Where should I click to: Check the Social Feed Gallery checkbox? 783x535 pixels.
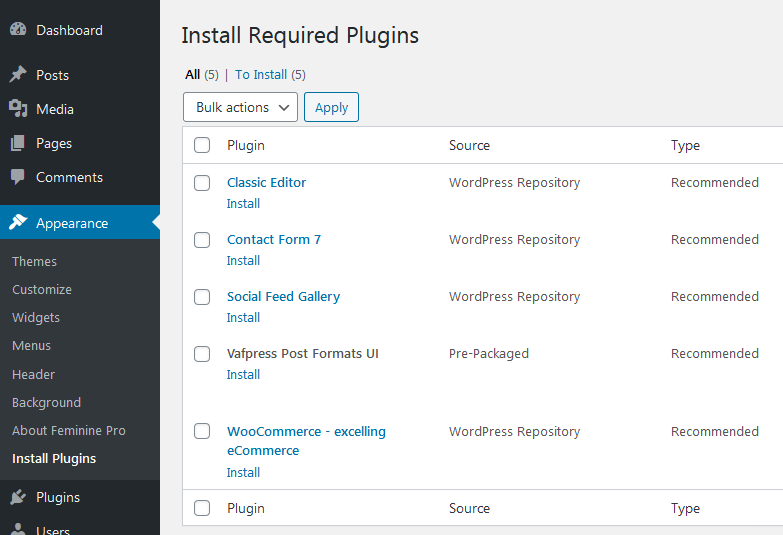pyautogui.click(x=202, y=297)
